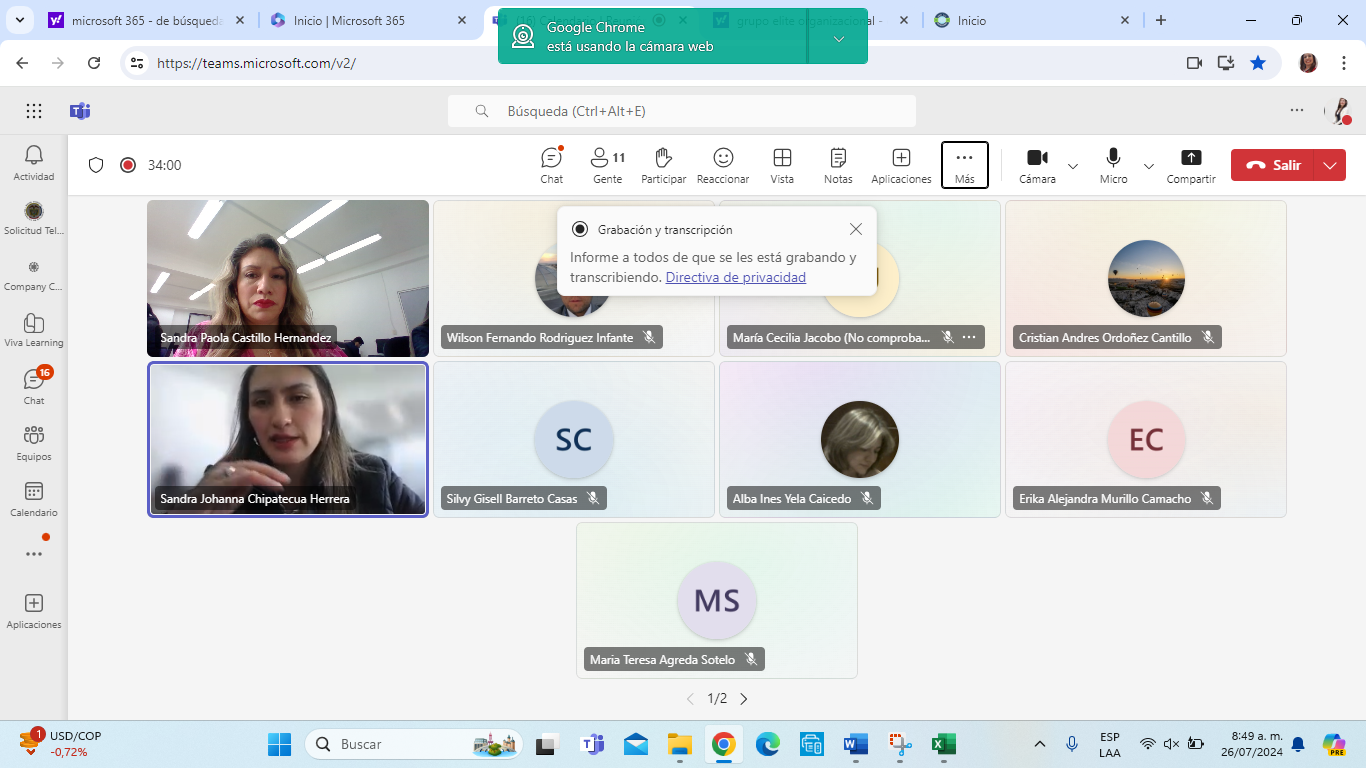Open the Directiva de privacidad link

click(736, 277)
